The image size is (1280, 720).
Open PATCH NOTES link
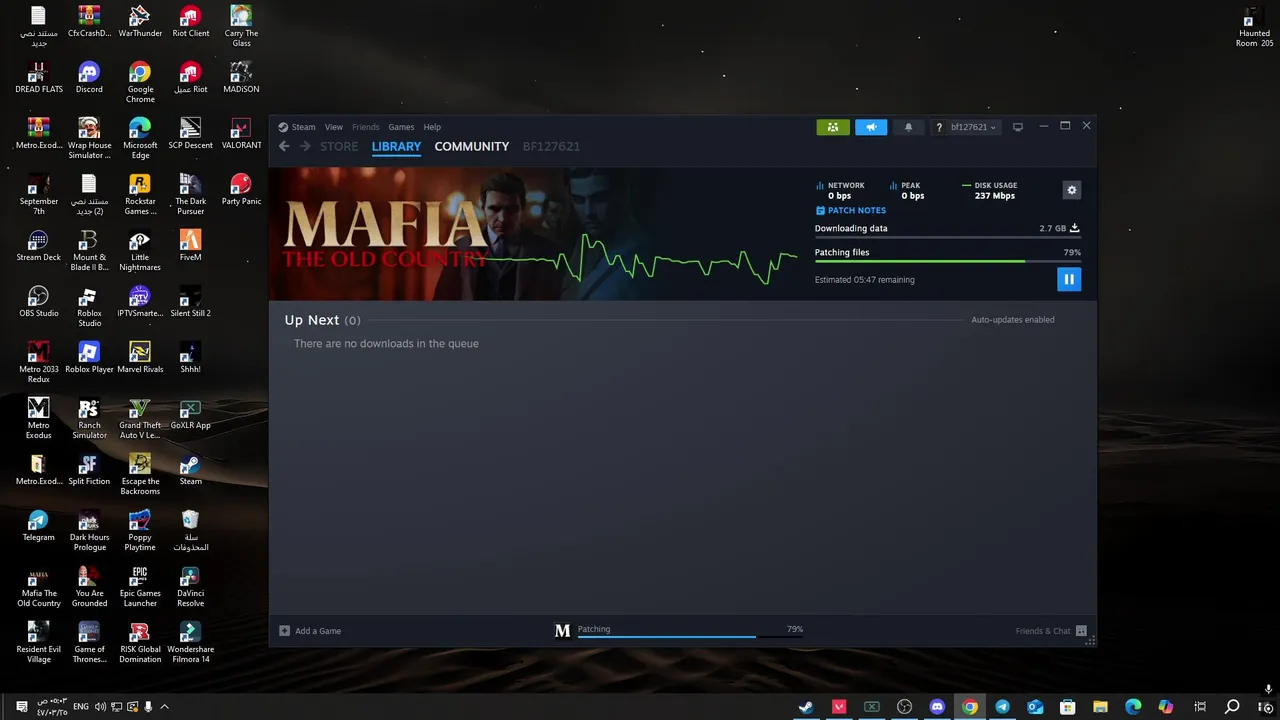pos(851,211)
